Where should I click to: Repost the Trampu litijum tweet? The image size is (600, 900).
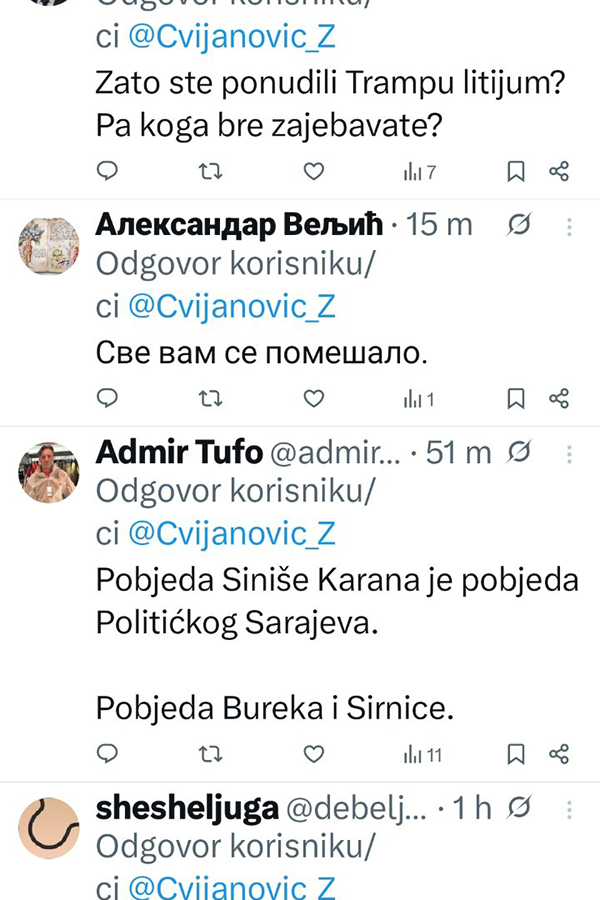209,172
